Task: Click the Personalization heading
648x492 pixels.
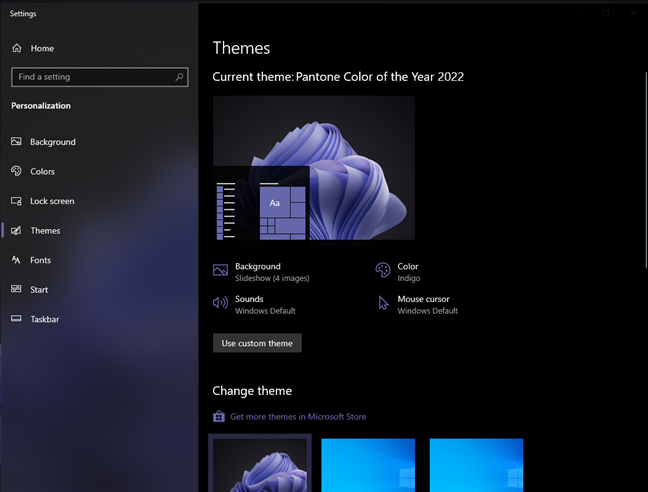Action: point(41,106)
